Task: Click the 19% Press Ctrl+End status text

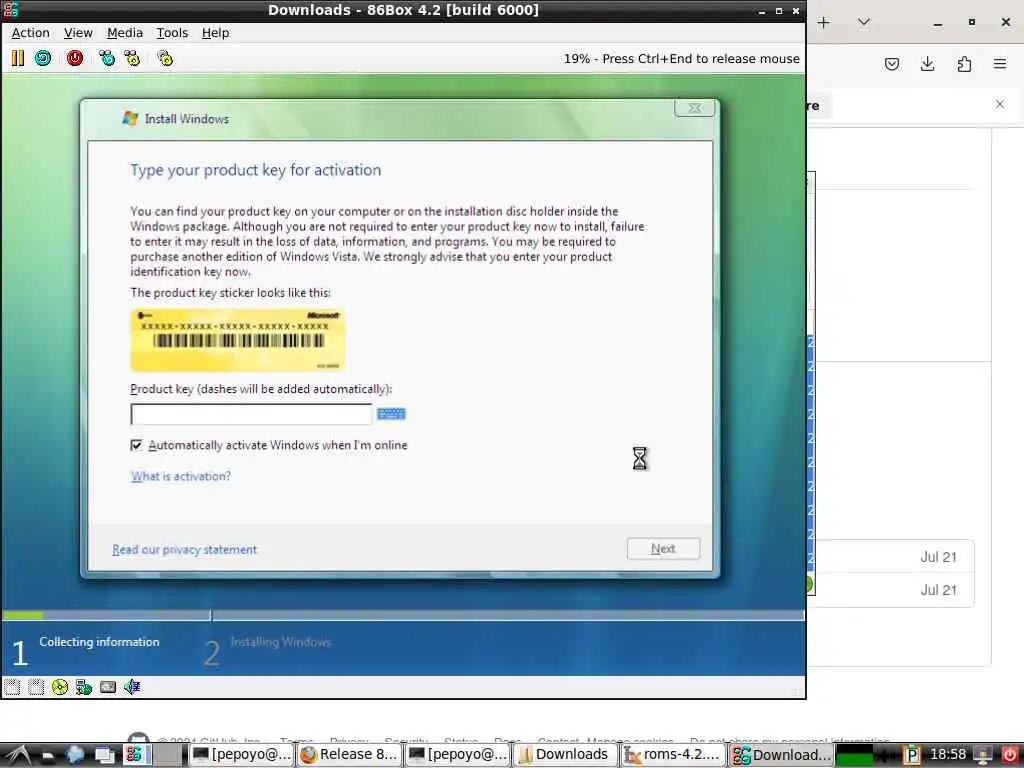Action: click(x=681, y=59)
